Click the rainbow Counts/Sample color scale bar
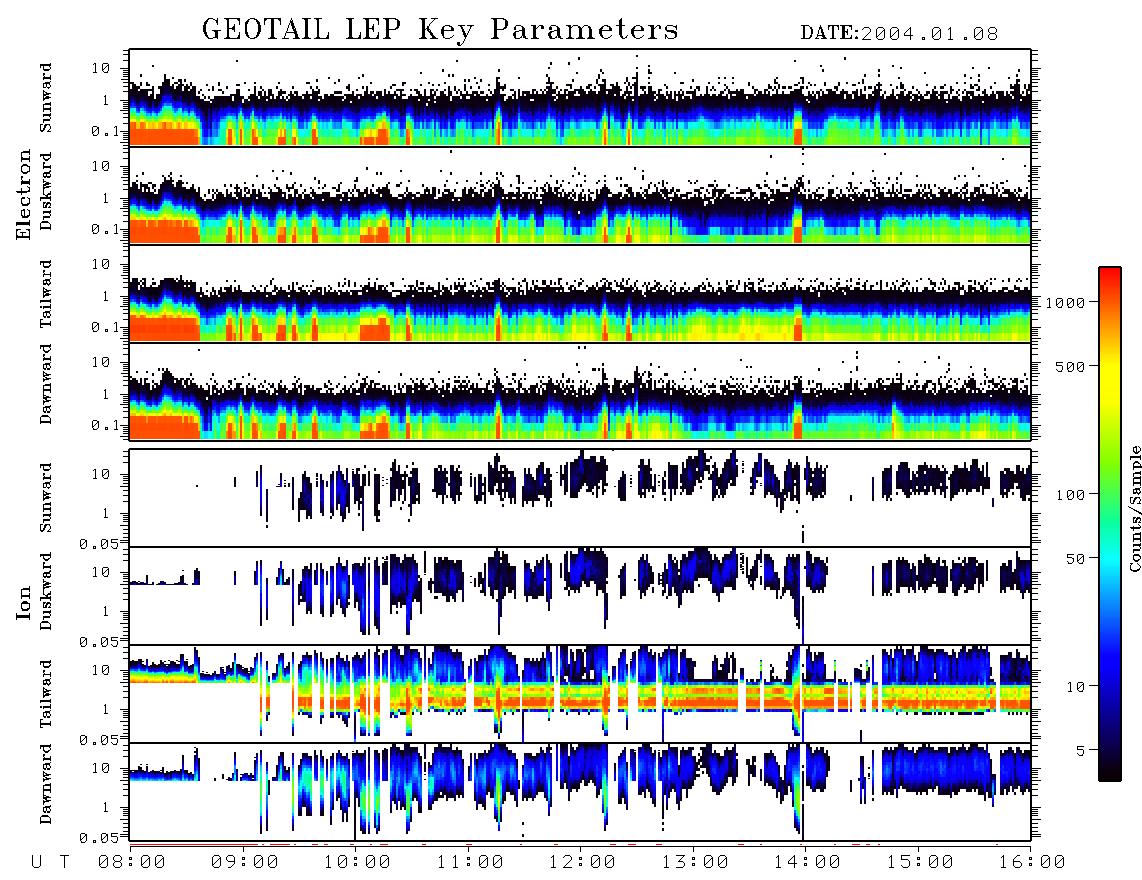 pos(1110,524)
